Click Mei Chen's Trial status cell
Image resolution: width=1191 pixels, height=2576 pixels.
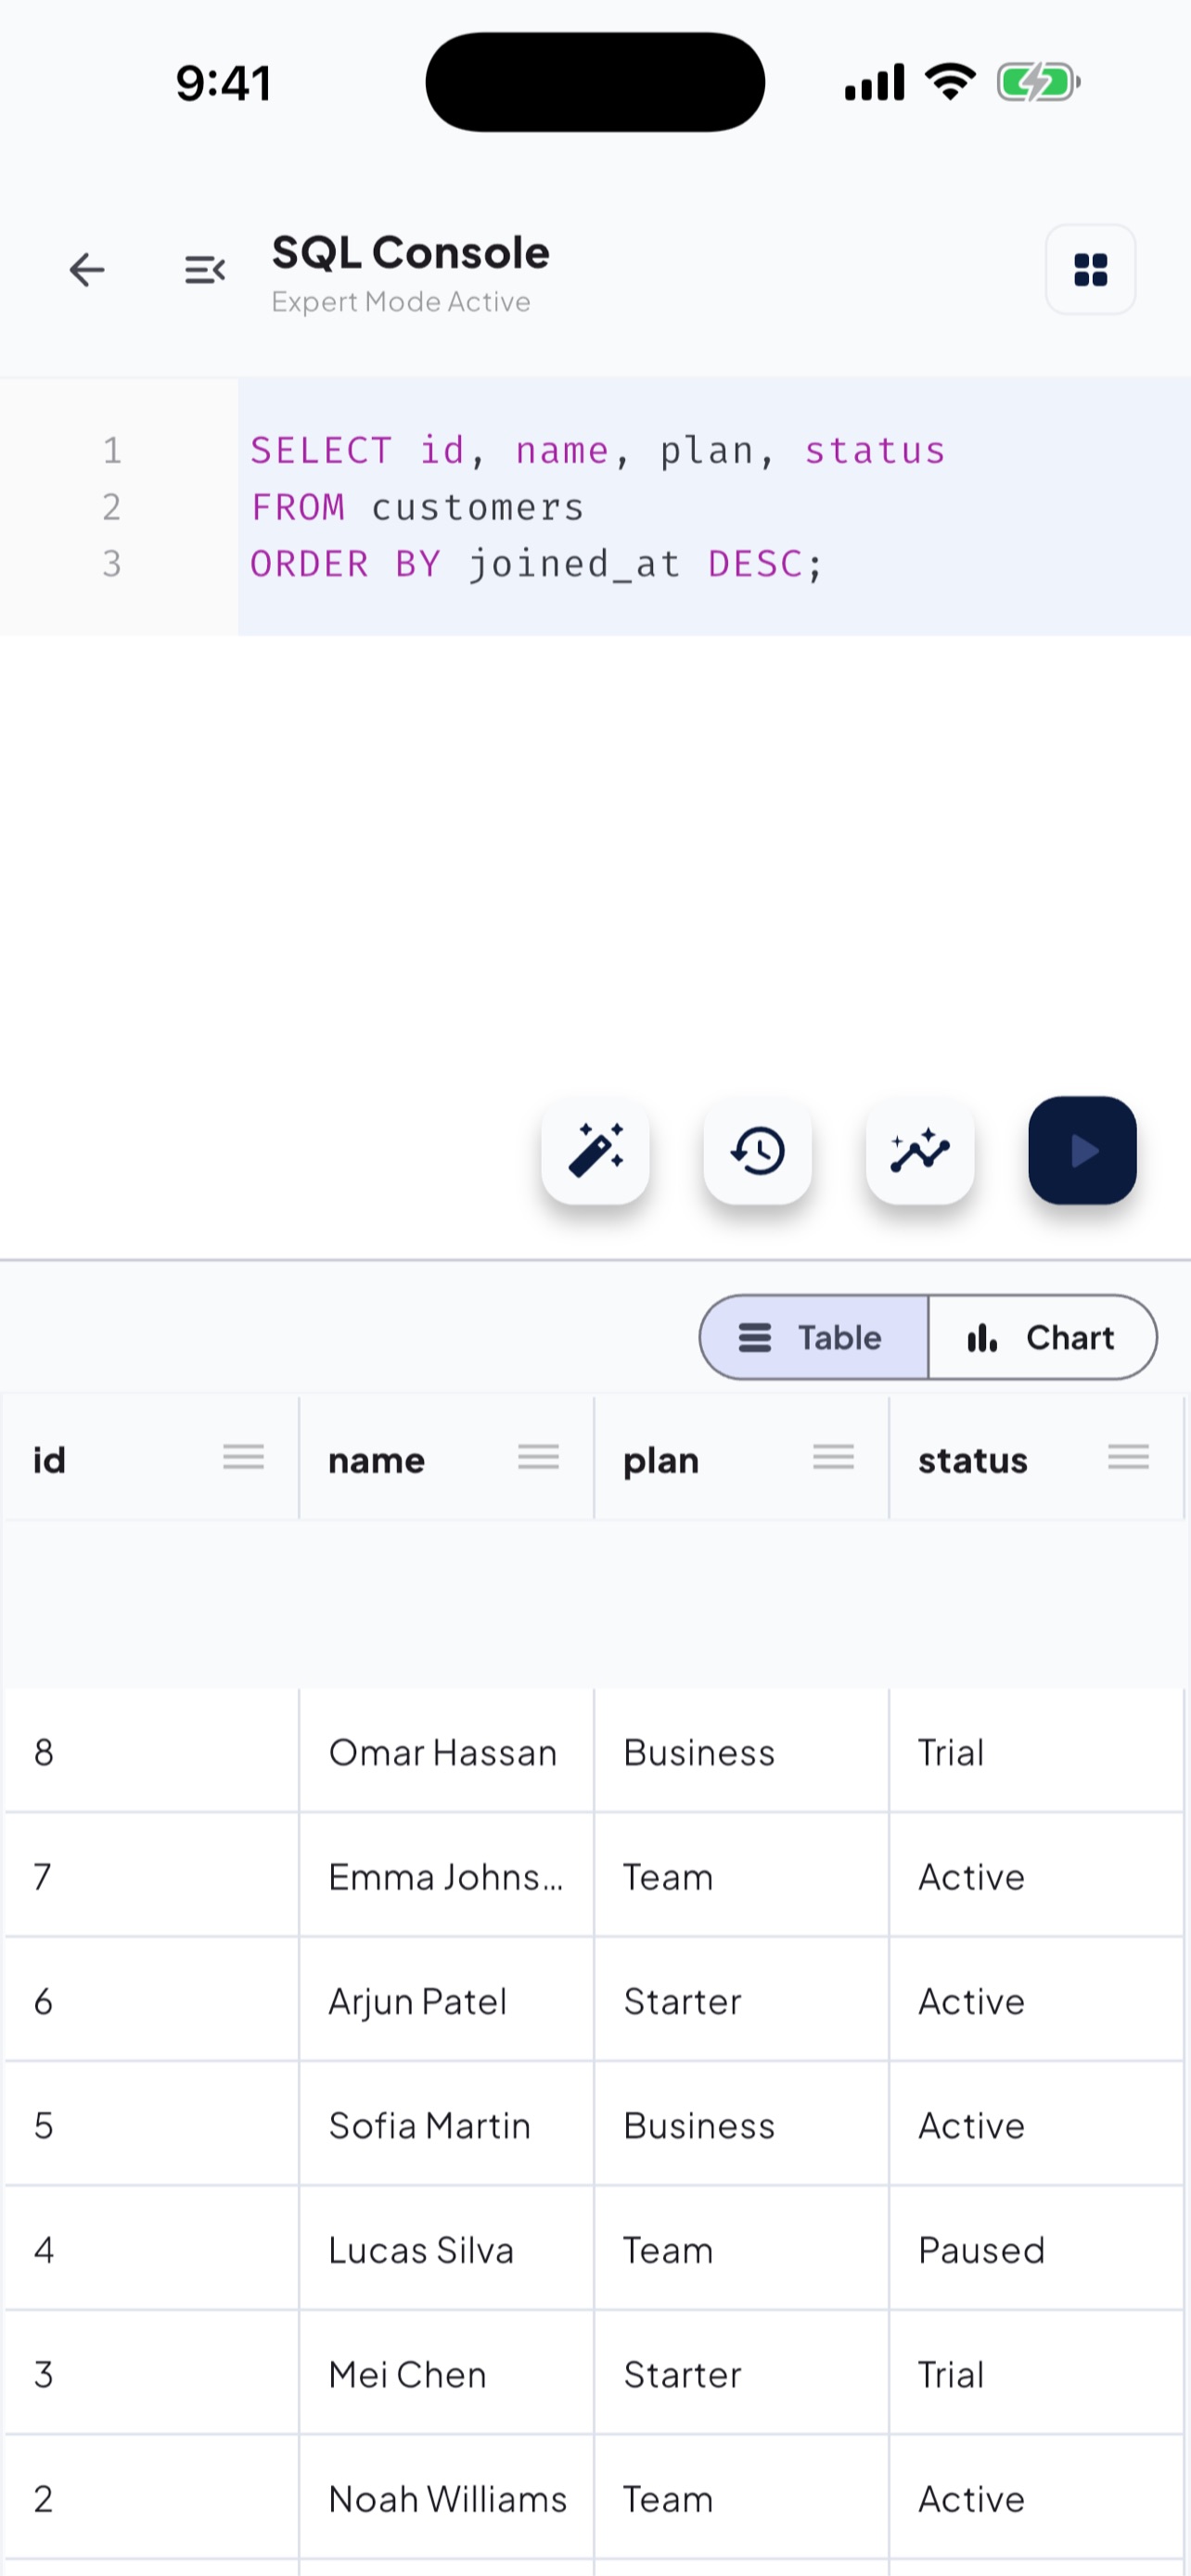coord(1036,2374)
